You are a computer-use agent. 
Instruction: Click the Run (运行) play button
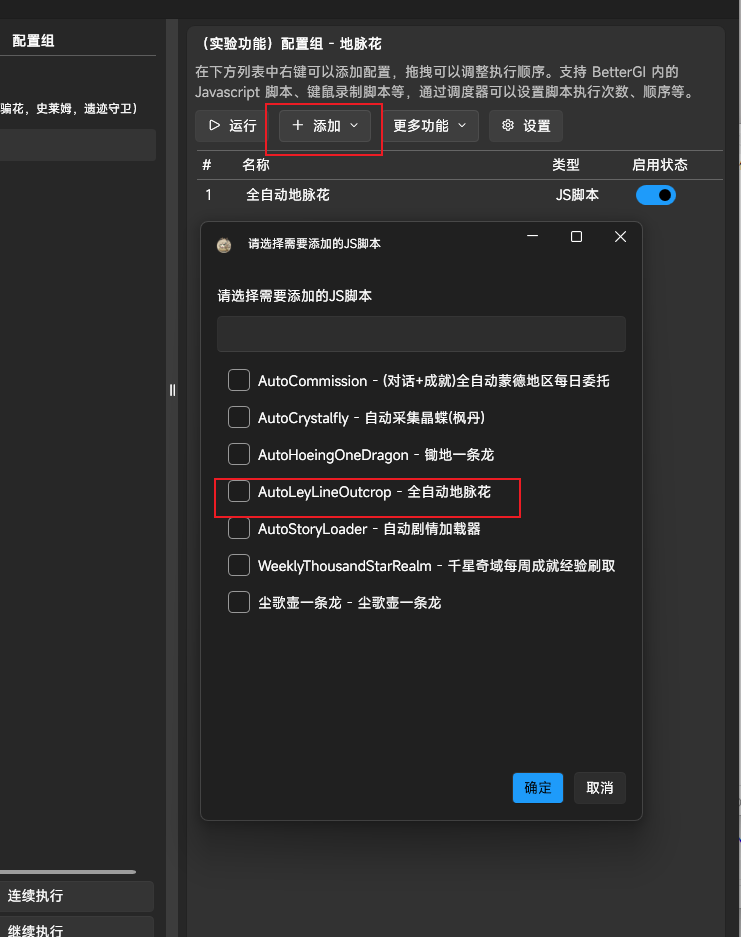232,126
